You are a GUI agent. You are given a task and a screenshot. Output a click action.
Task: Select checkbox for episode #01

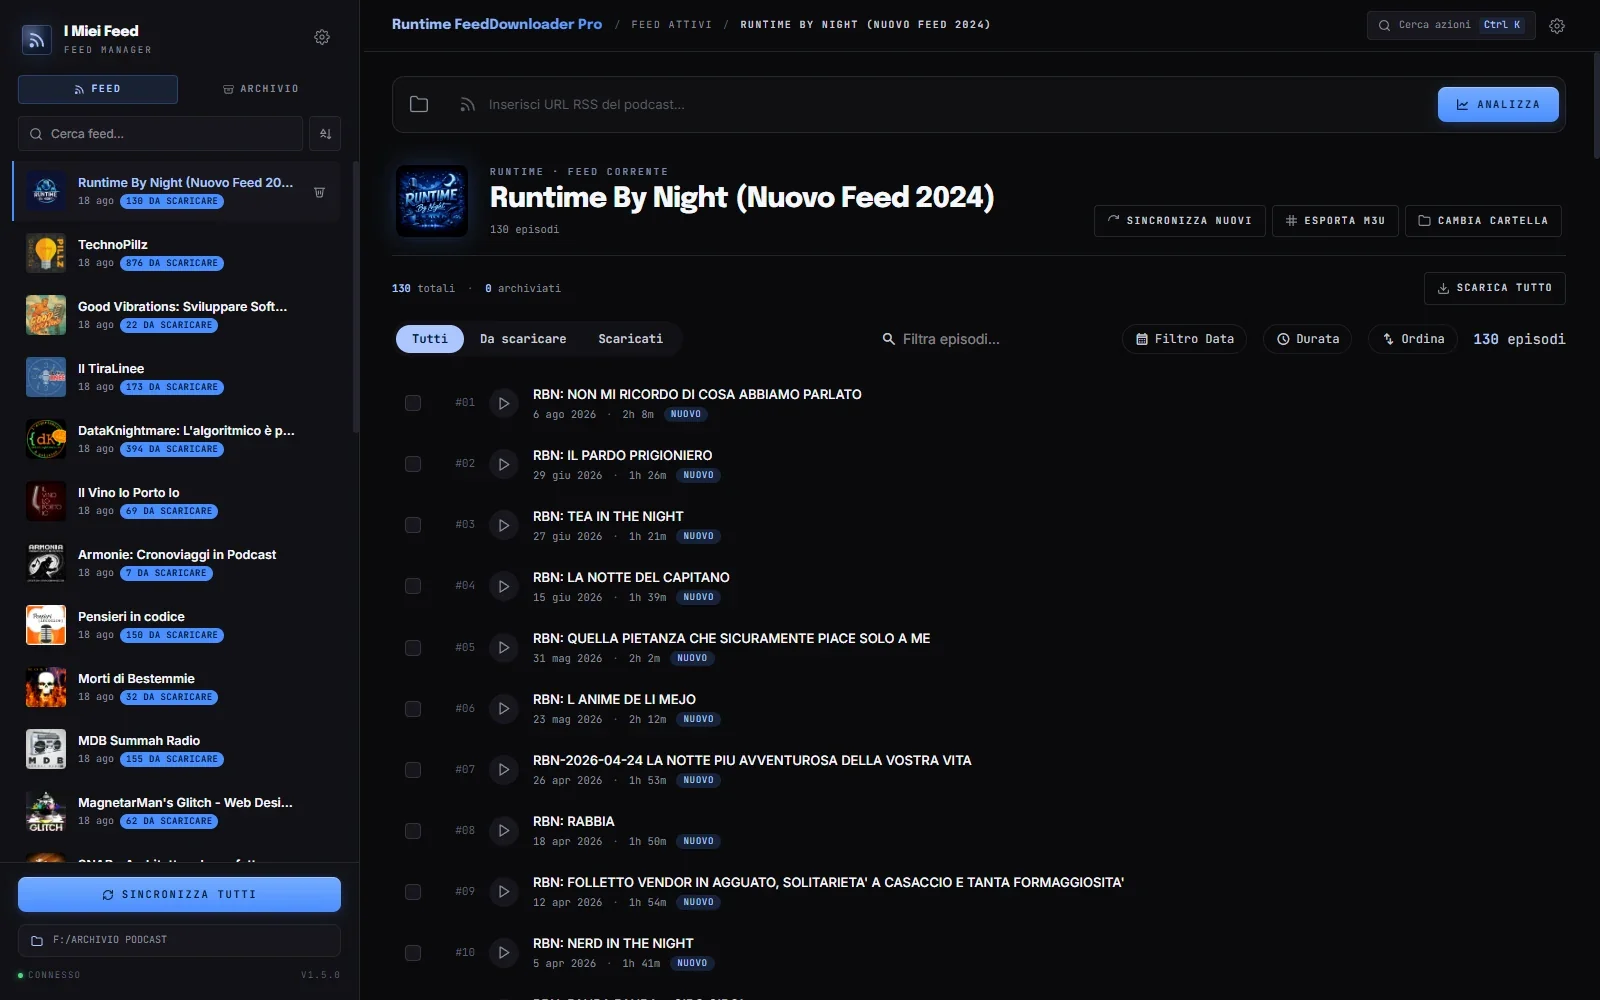tap(413, 403)
